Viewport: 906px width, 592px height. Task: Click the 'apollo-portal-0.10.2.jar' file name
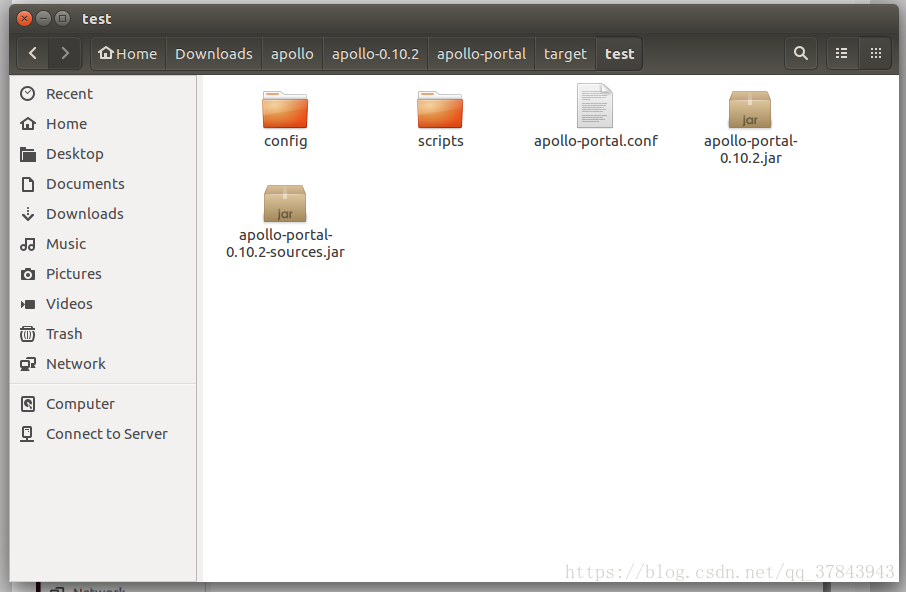[751, 150]
